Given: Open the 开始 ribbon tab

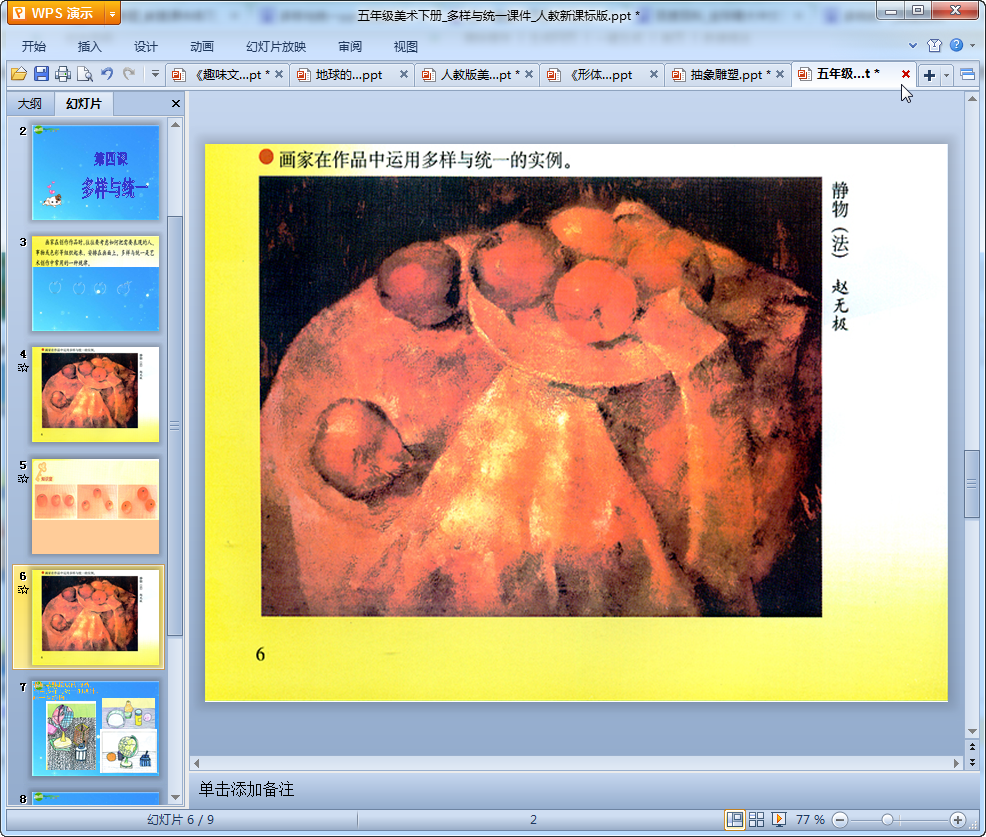Looking at the screenshot, I should pos(34,47).
